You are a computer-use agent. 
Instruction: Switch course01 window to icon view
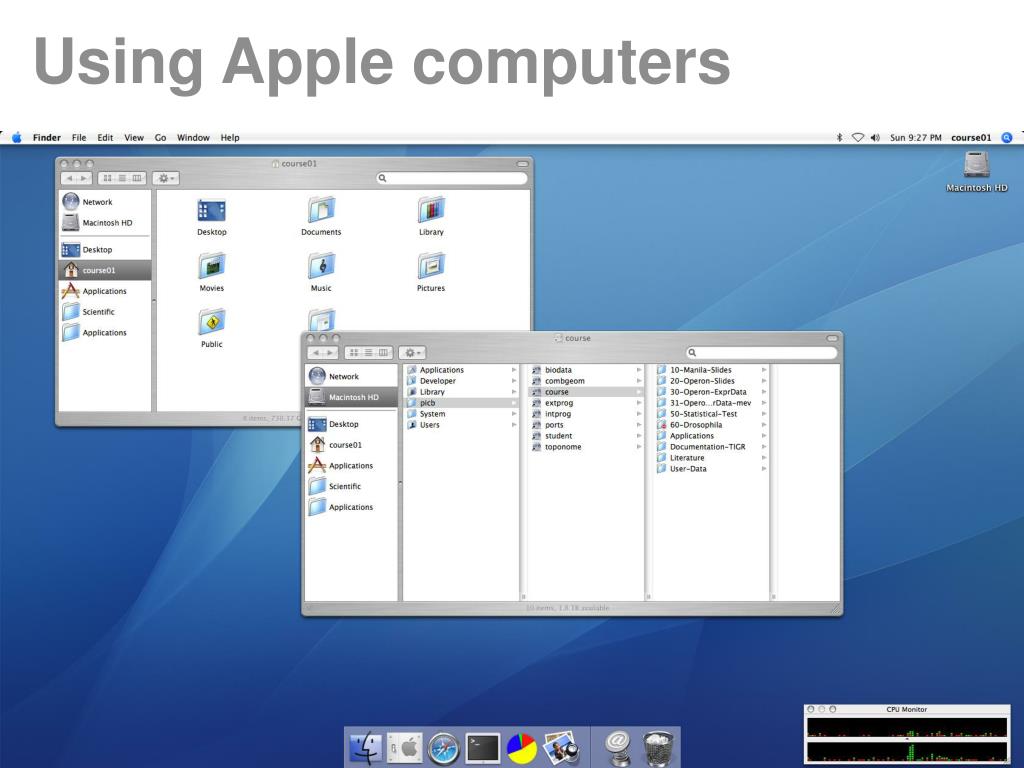click(x=107, y=178)
